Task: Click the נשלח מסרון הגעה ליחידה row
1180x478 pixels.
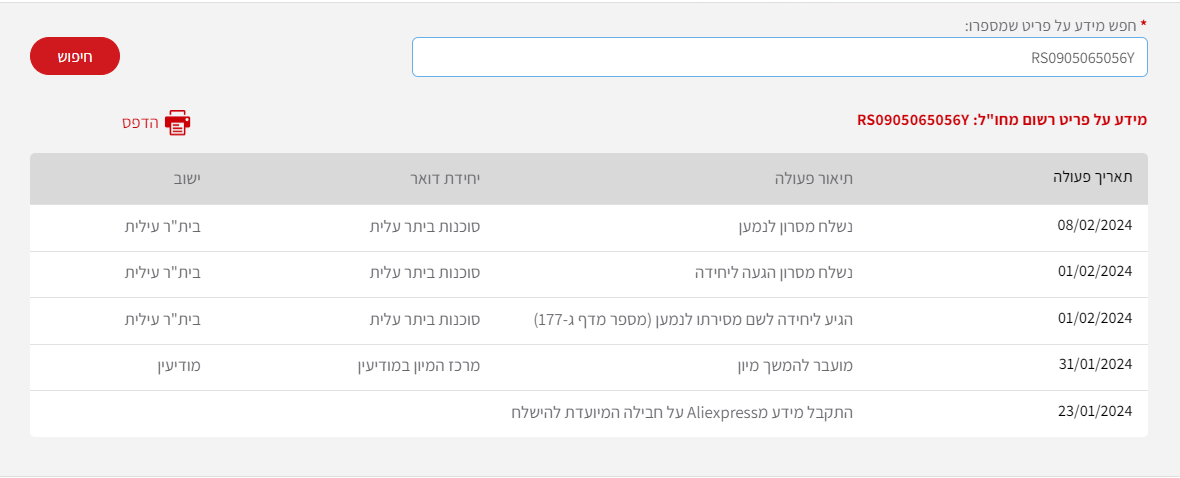Action: click(x=774, y=272)
